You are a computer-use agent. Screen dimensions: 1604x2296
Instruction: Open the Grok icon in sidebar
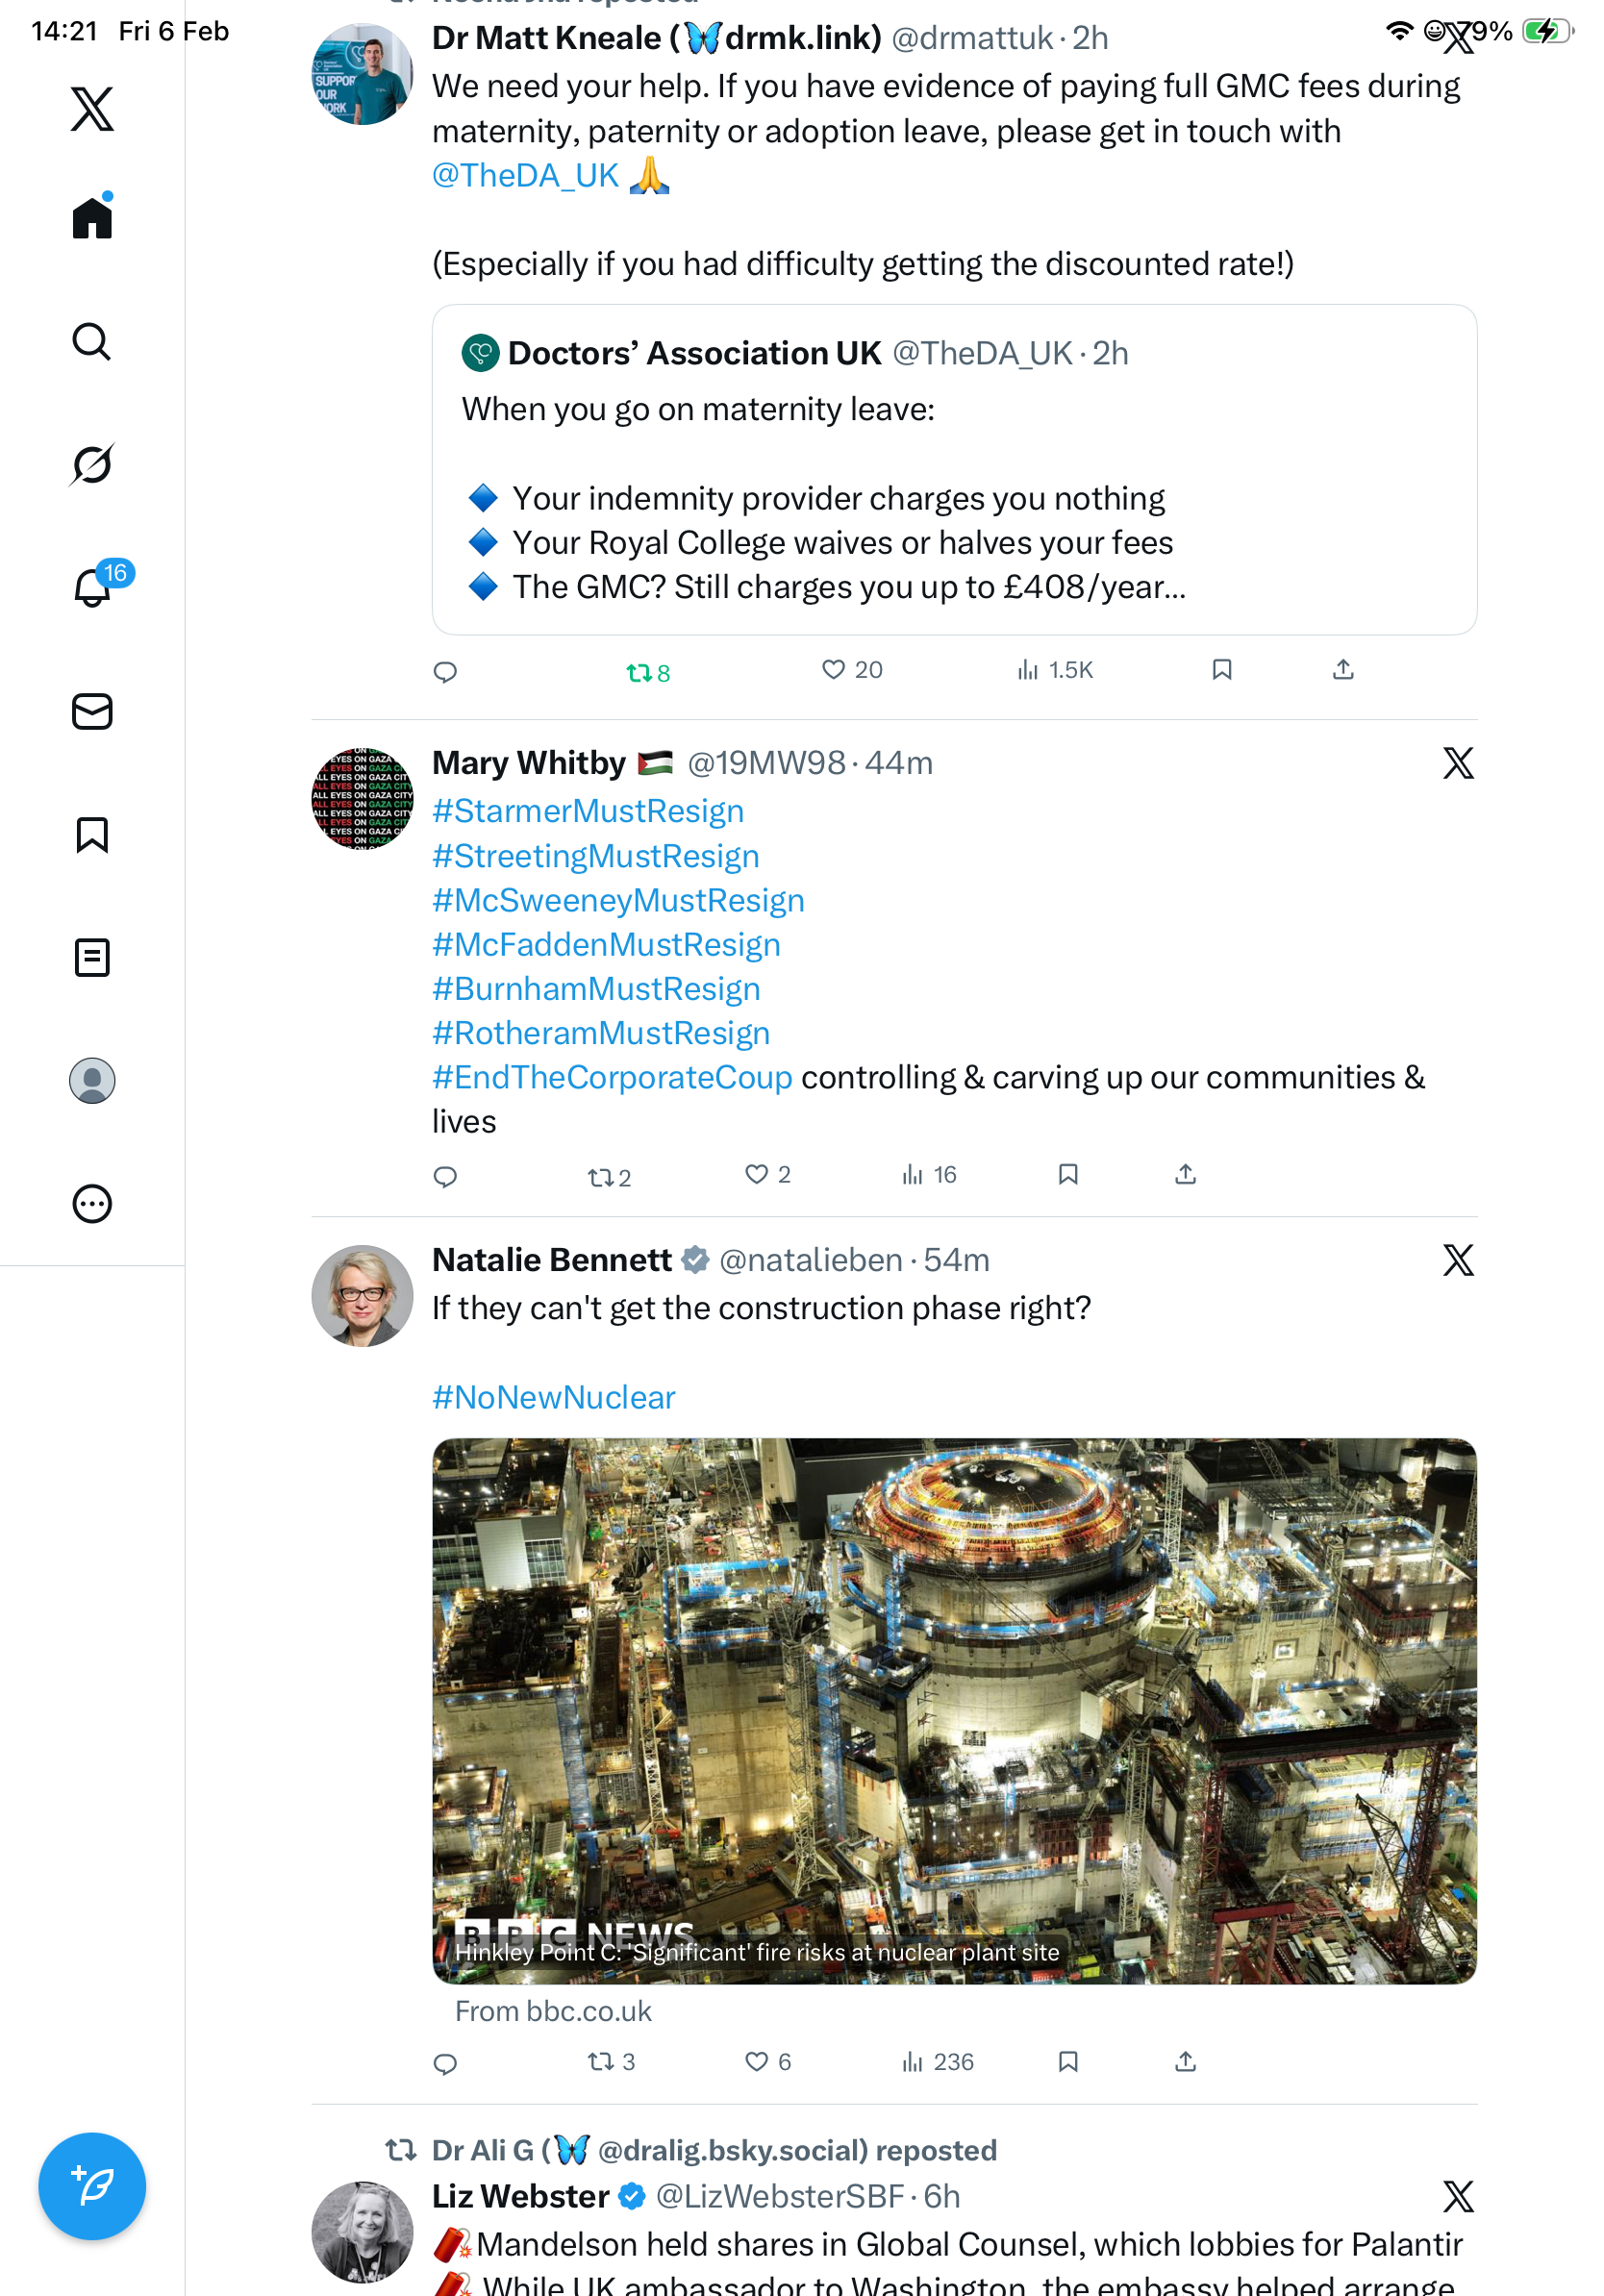(92, 464)
